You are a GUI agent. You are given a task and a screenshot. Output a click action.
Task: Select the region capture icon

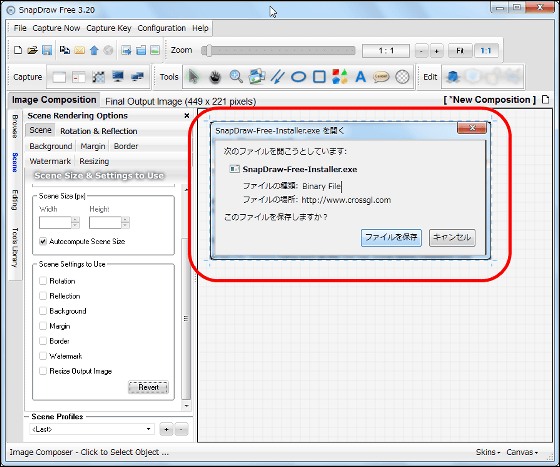[x=98, y=77]
